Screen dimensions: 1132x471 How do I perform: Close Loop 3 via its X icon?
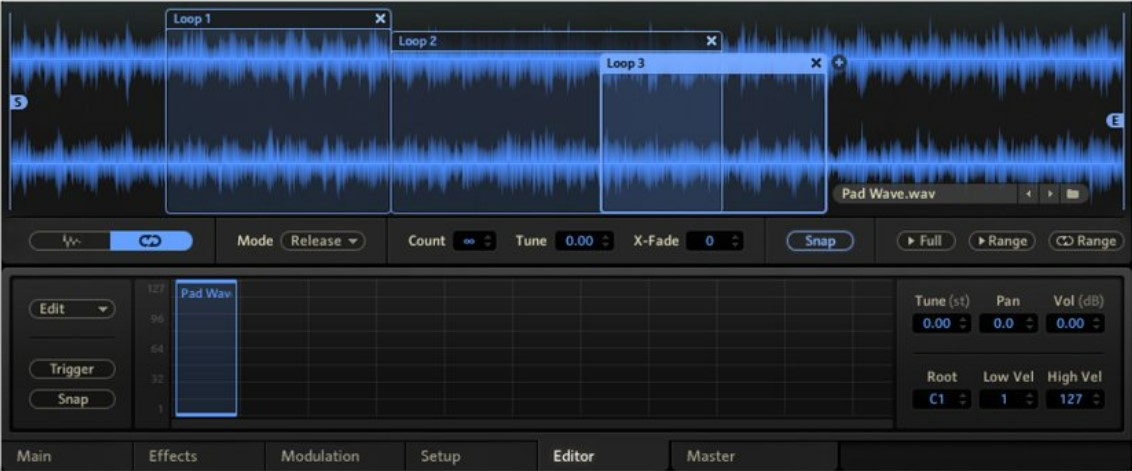click(x=816, y=63)
